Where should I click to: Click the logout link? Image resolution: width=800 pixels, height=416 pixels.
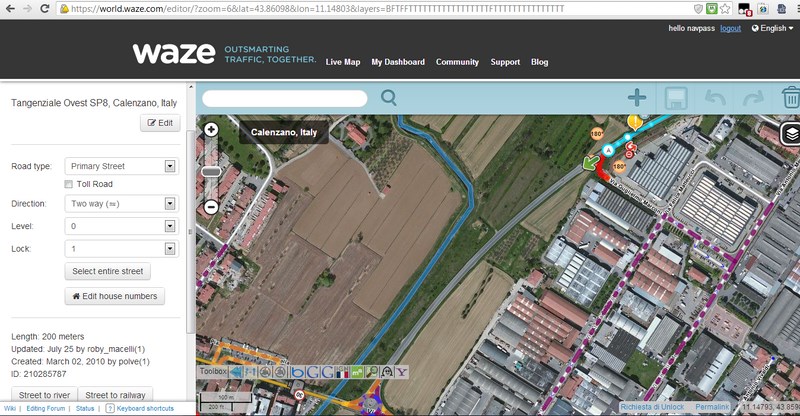pyautogui.click(x=730, y=29)
